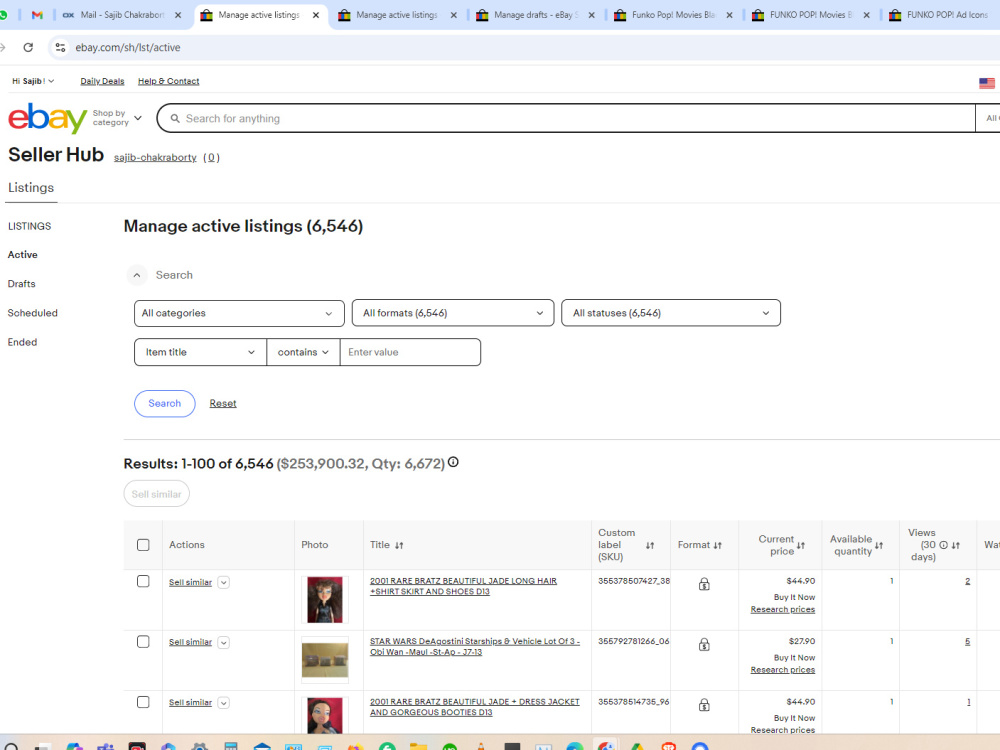Click the search magnifier icon
This screenshot has height=750, width=1000.
click(175, 119)
